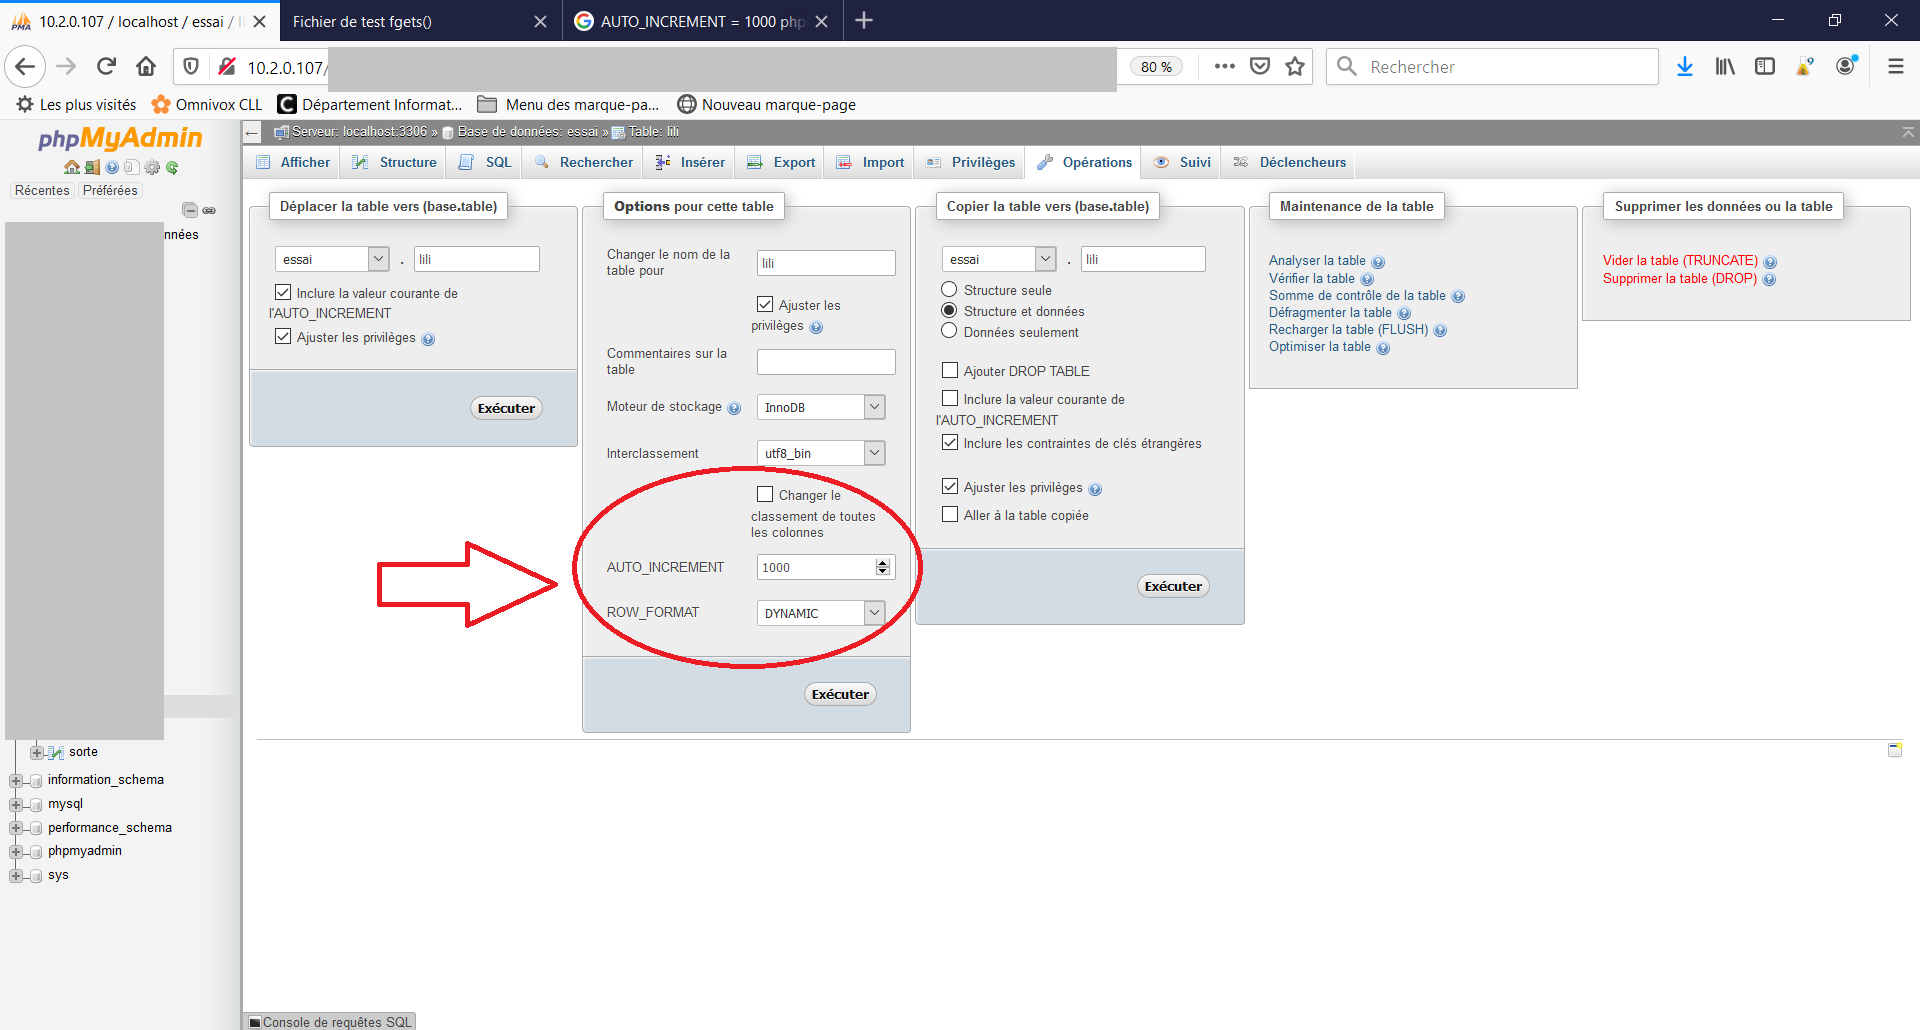Viewport: 1920px width, 1030px height.
Task: Bookmark this page with the star icon
Action: click(x=1295, y=67)
